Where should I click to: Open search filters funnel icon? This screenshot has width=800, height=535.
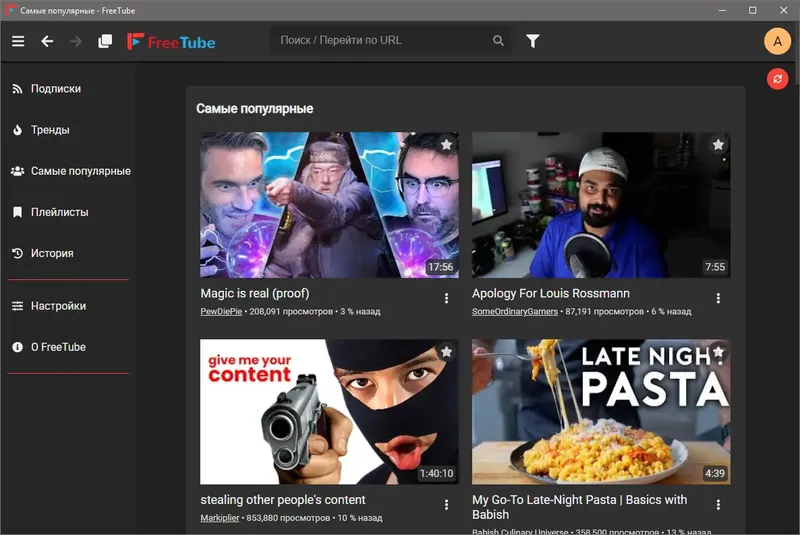coord(533,41)
